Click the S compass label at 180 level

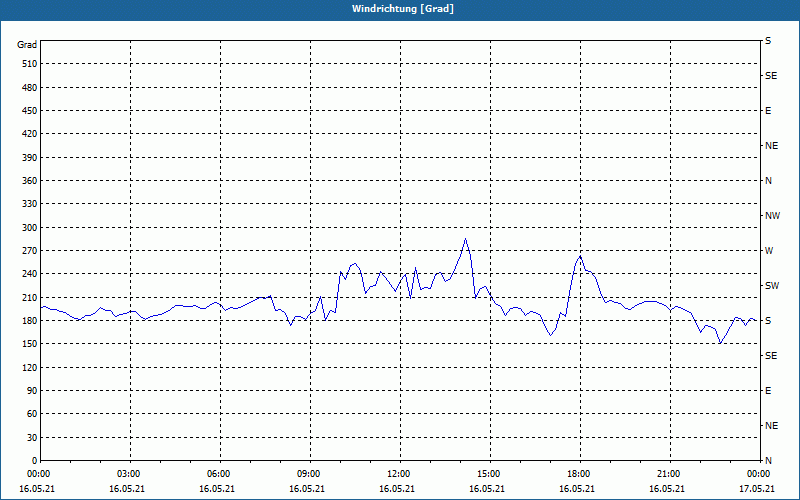point(768,321)
